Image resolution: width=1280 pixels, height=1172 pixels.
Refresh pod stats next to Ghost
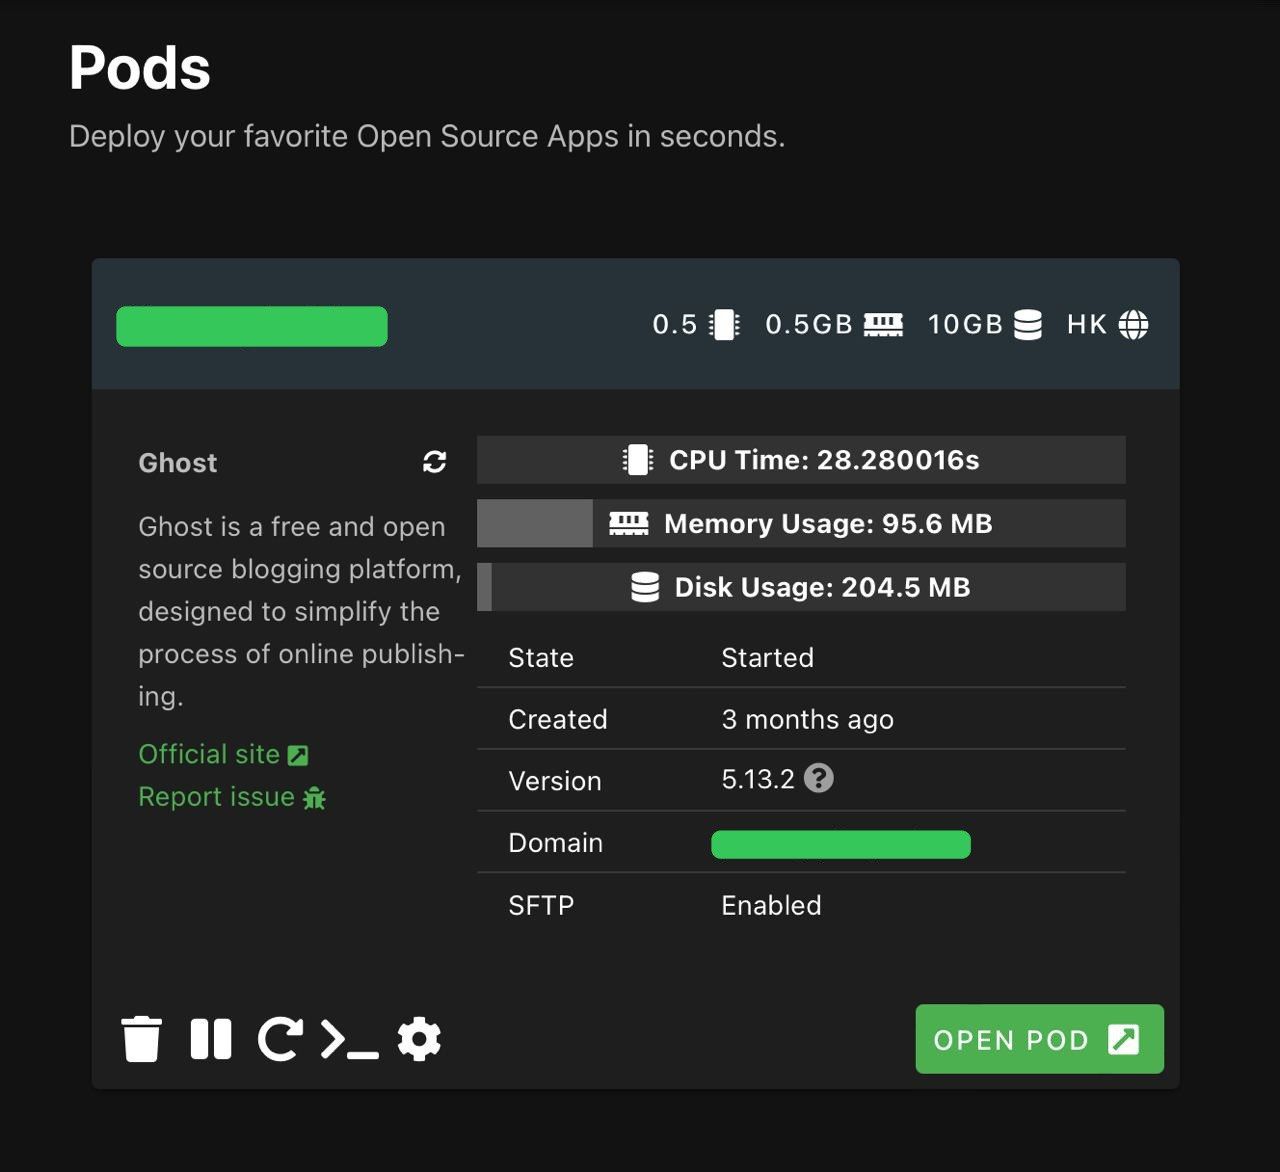(434, 462)
